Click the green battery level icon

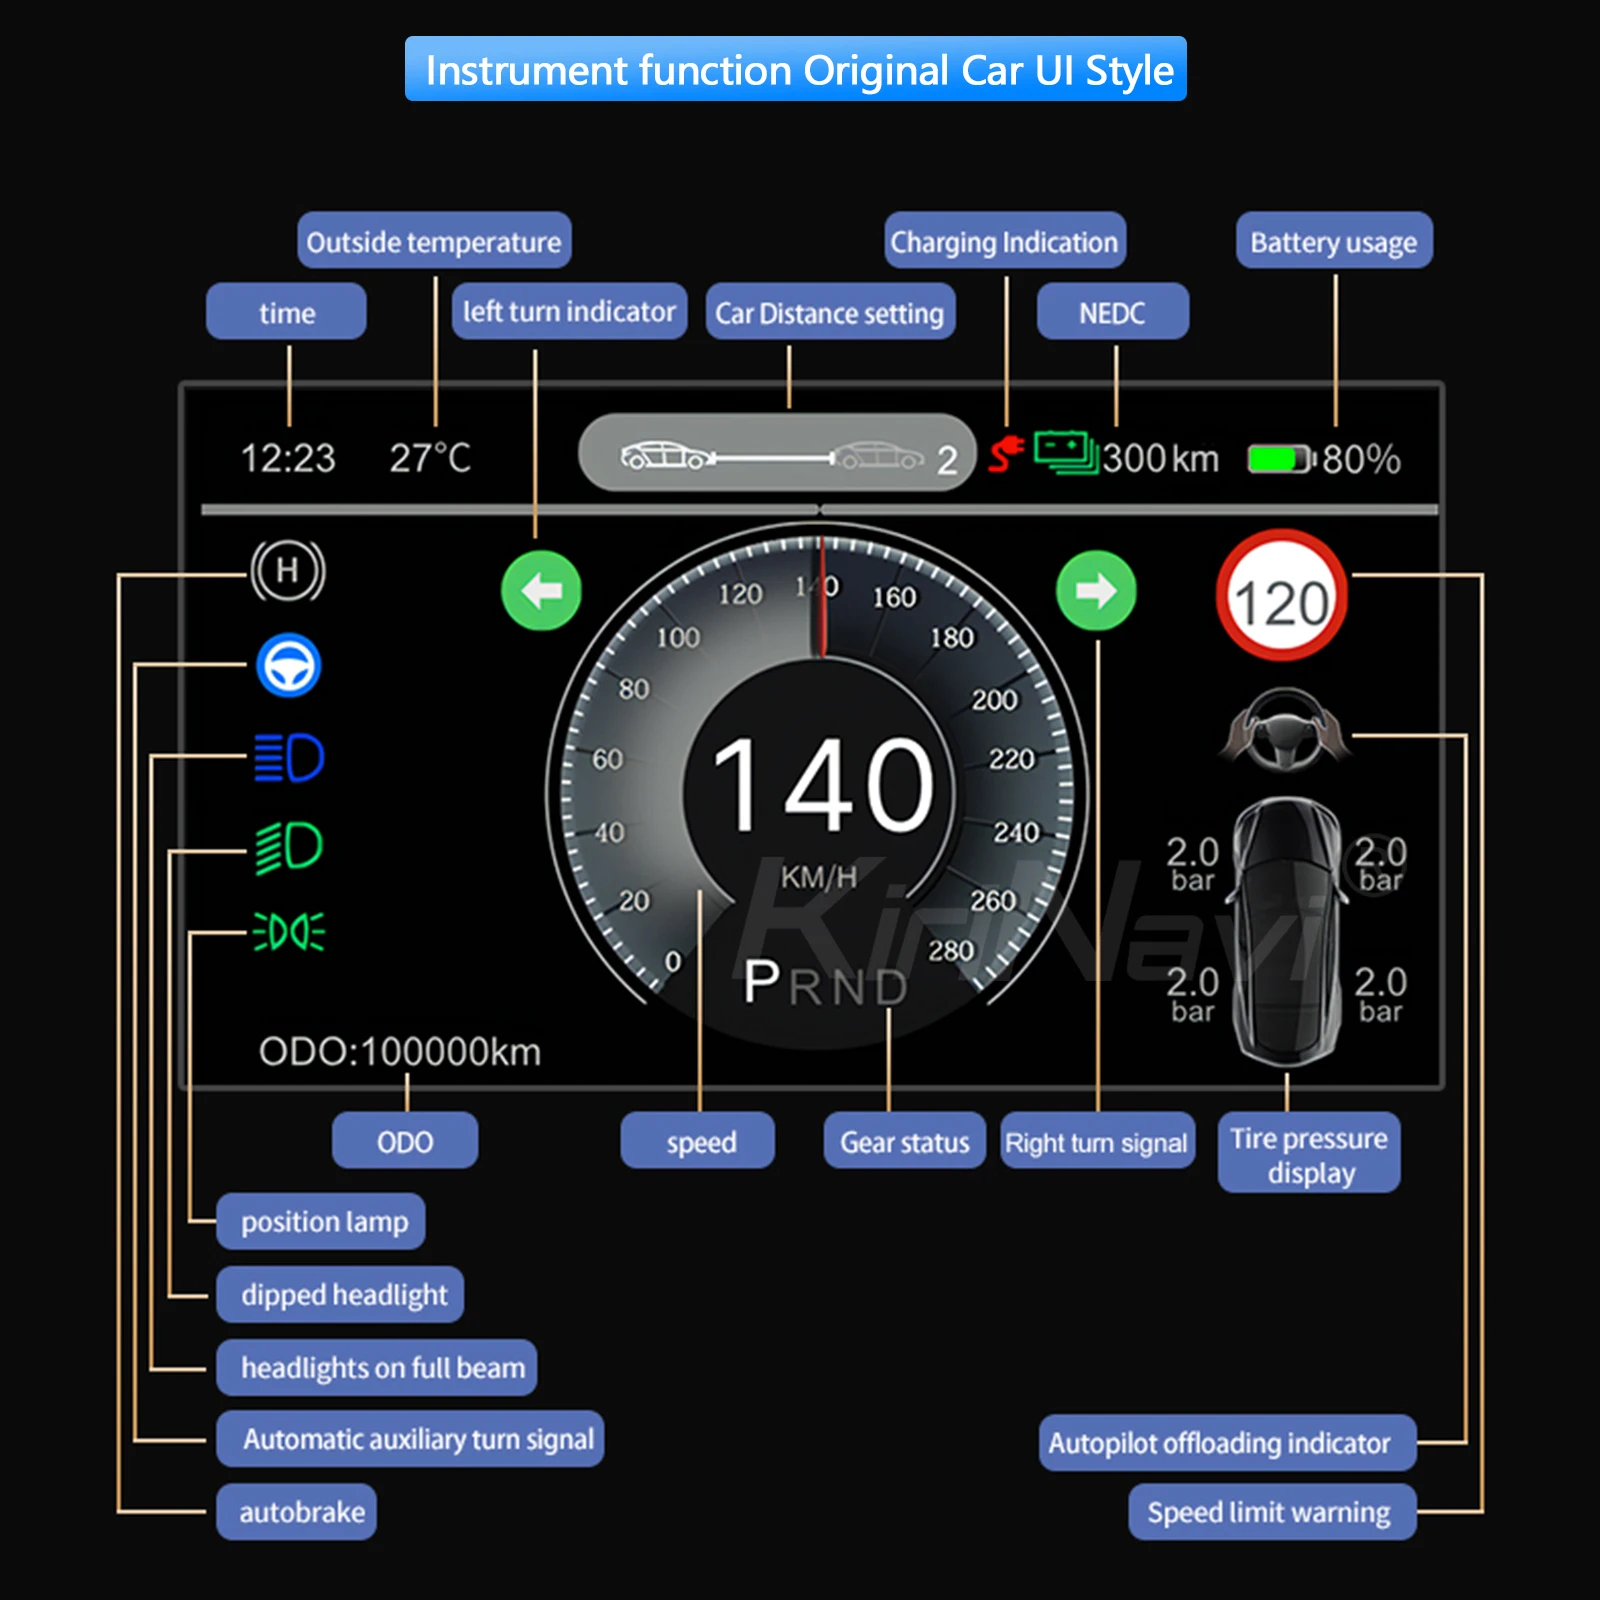1281,459
